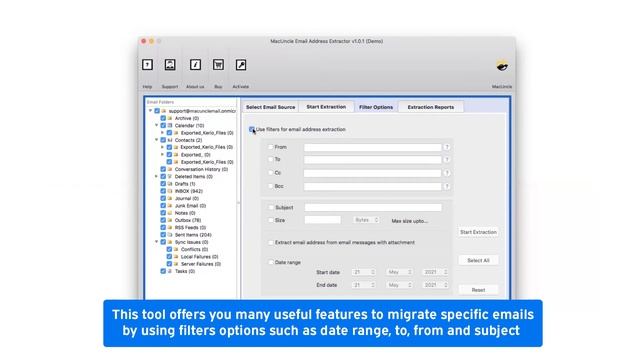Click the help icon beside Bcc field
Image resolution: width=640 pixels, height=360 pixels.
point(447,187)
